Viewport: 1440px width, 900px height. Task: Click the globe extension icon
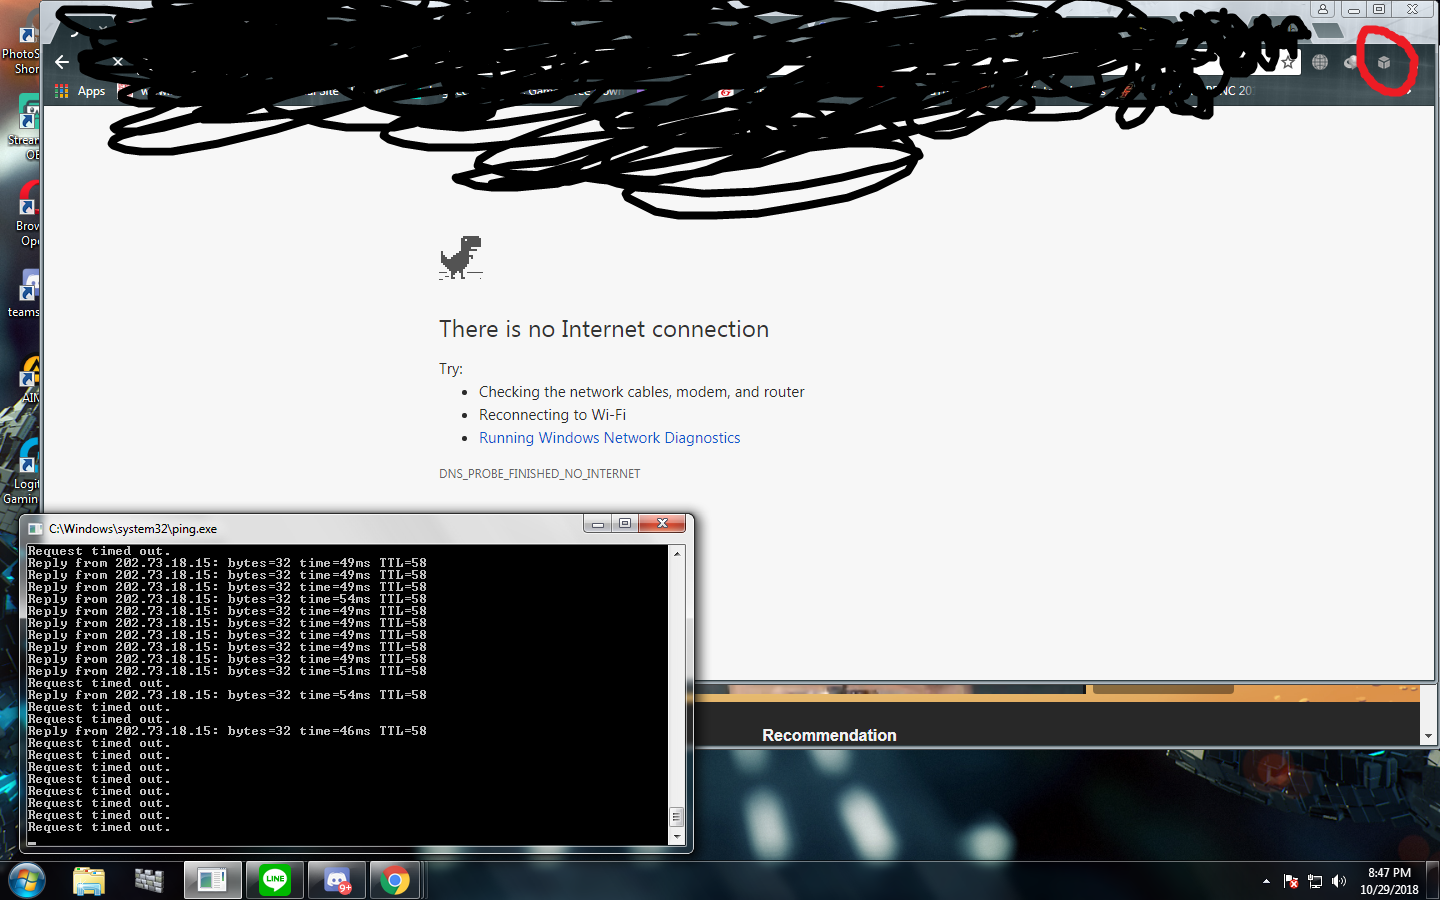[1320, 62]
